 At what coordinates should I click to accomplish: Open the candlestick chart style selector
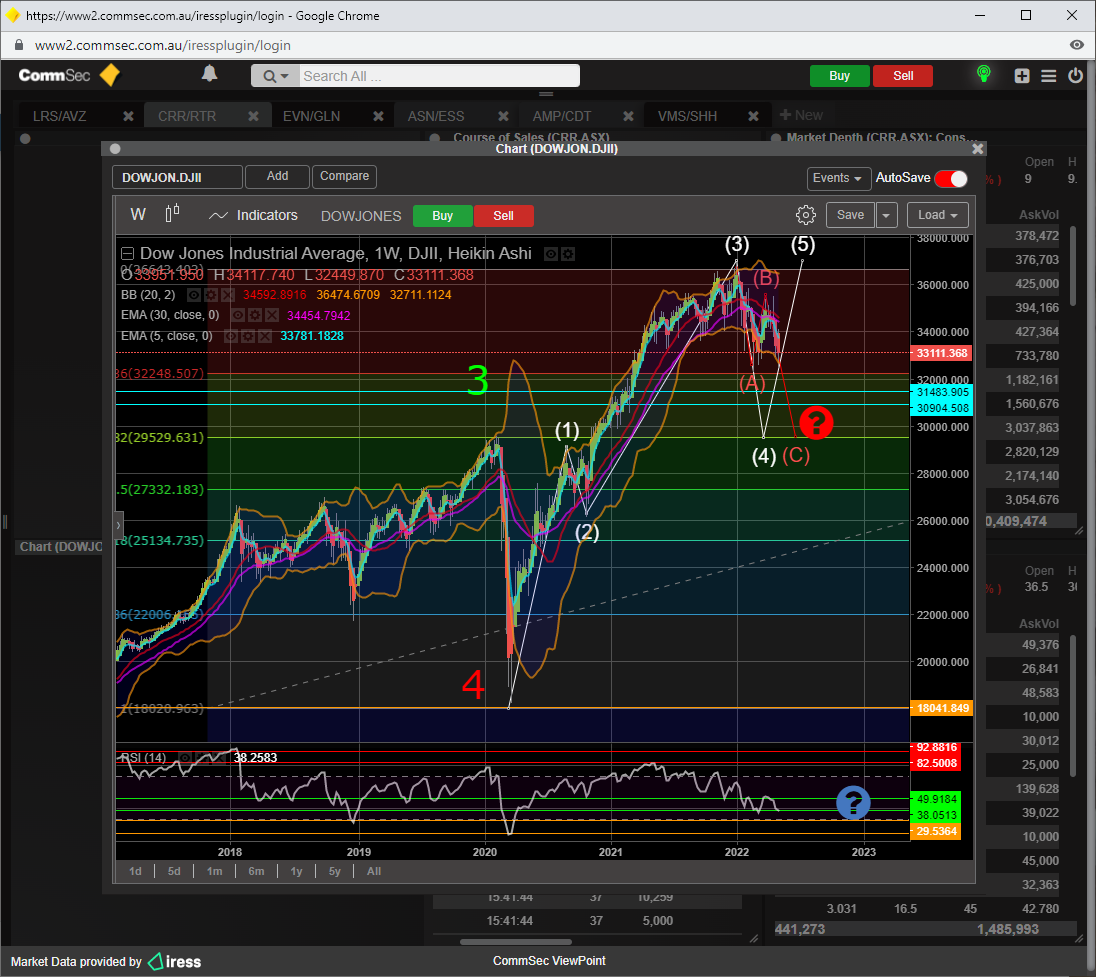(x=173, y=213)
